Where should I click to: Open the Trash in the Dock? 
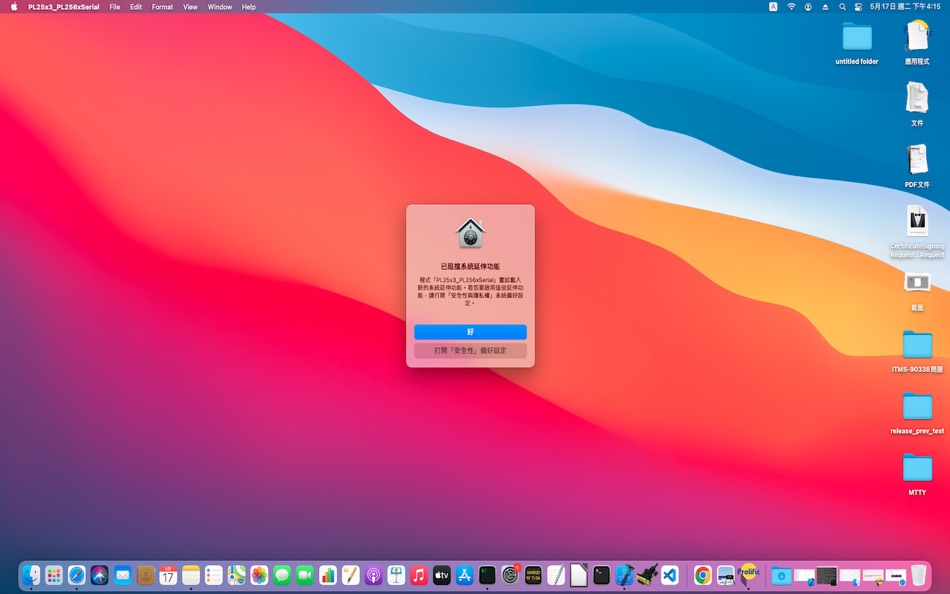(918, 575)
